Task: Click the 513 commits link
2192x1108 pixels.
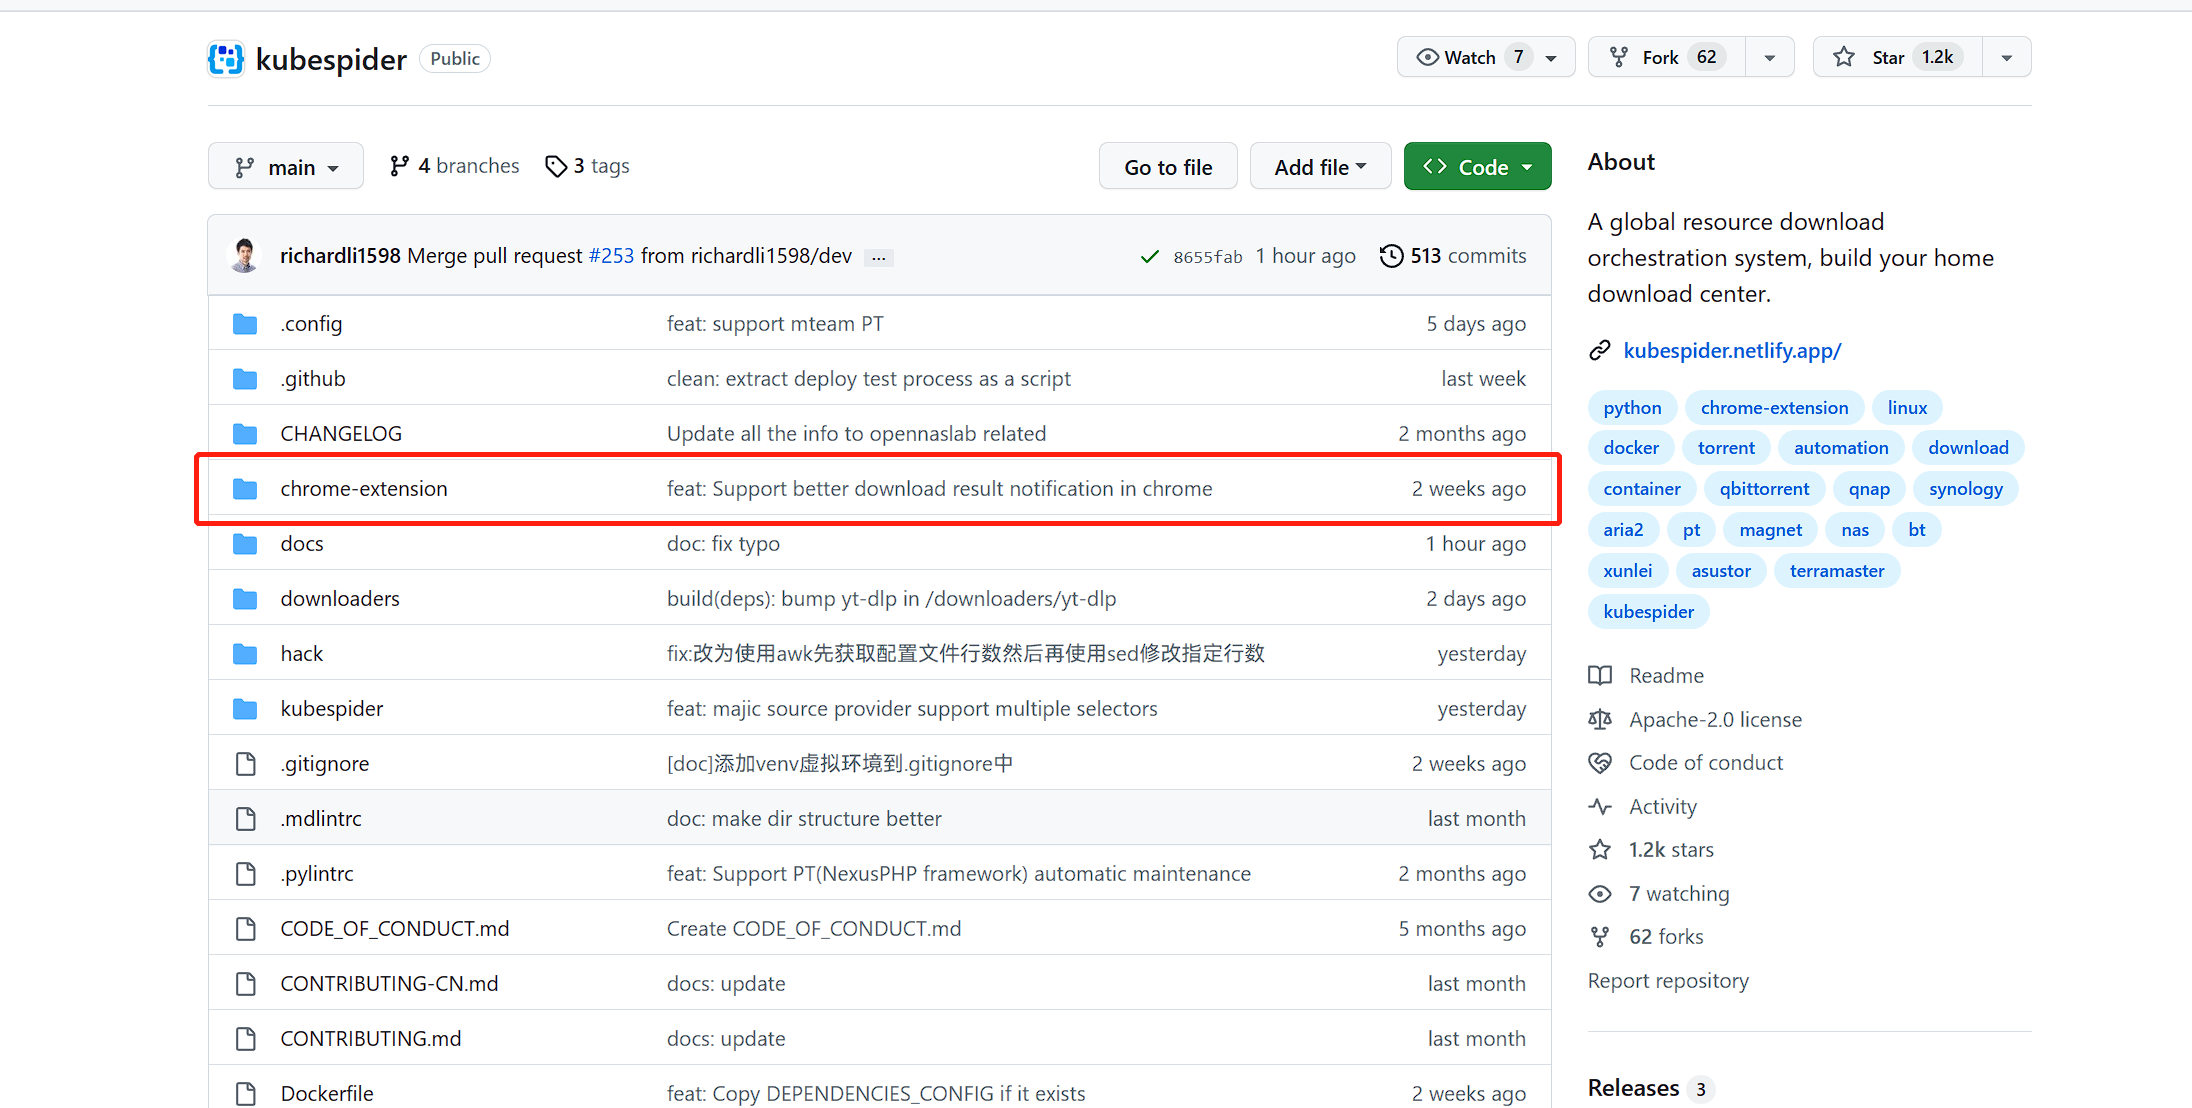Action: coord(1468,256)
